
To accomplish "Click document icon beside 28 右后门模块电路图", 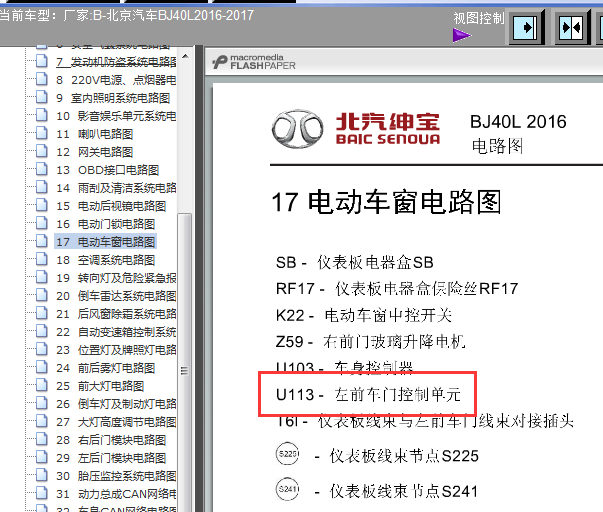I will pos(42,439).
